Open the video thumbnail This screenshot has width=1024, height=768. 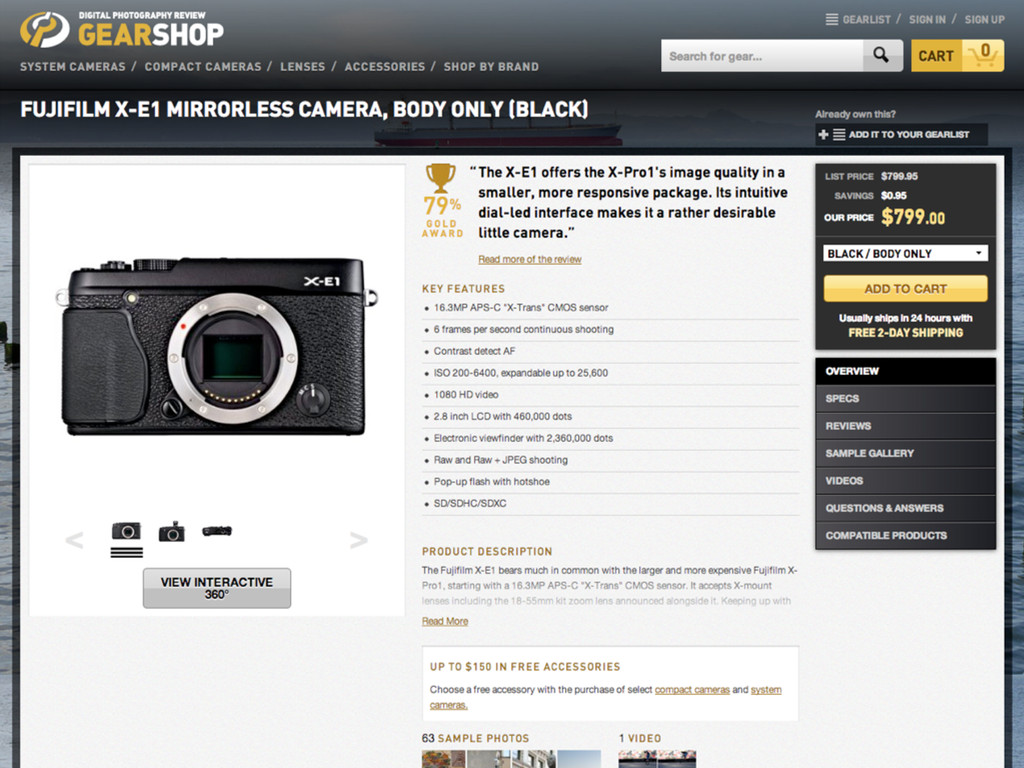click(657, 759)
